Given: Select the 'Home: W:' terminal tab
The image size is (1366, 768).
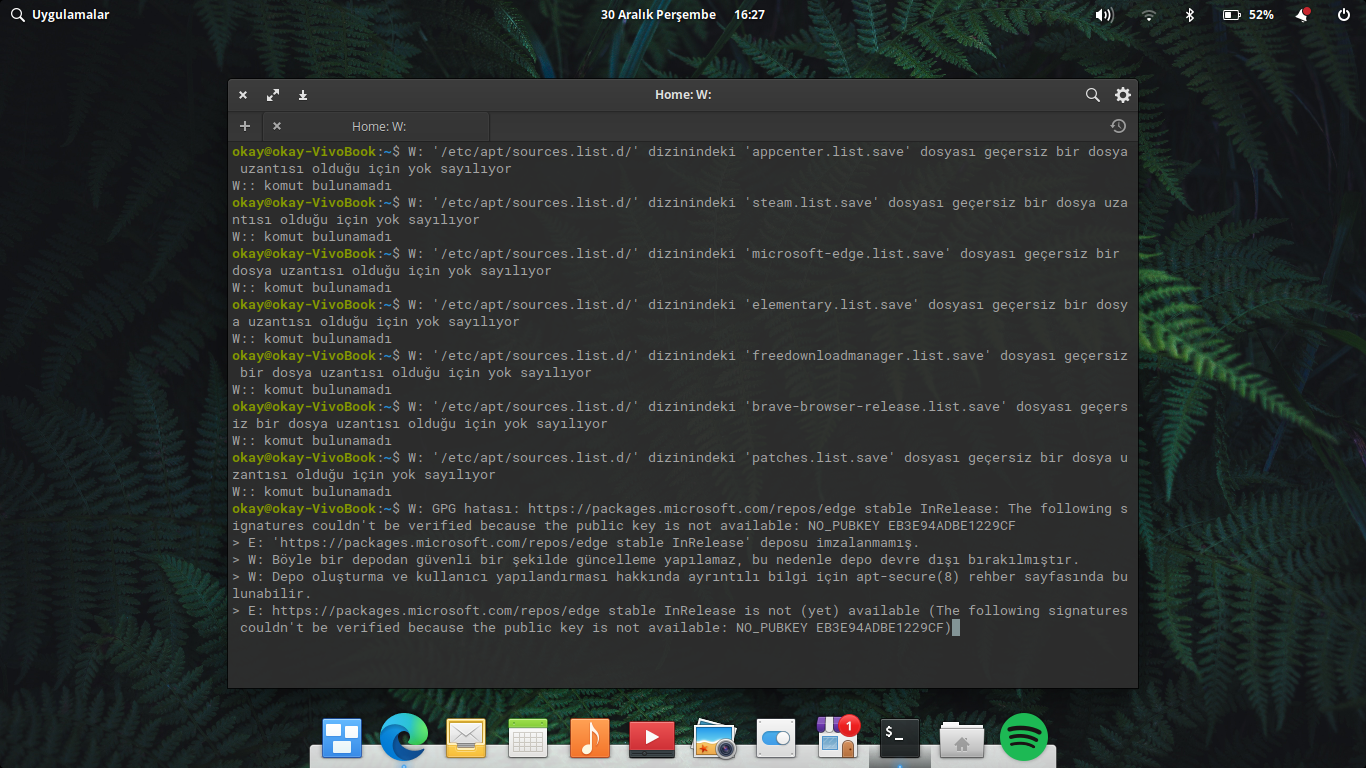Looking at the screenshot, I should pyautogui.click(x=377, y=126).
